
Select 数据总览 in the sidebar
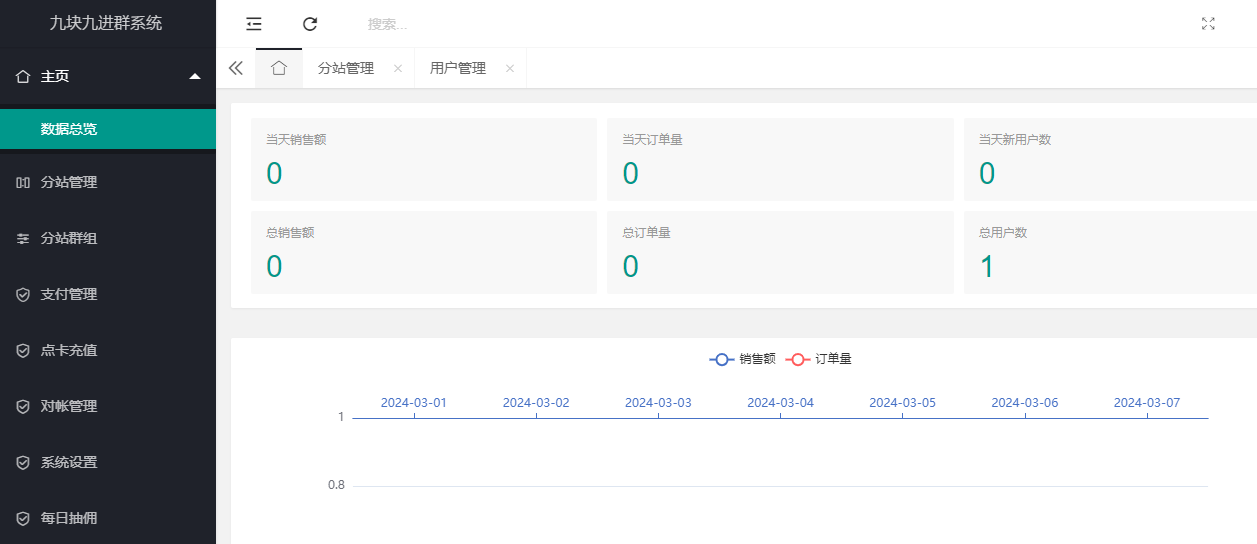[x=69, y=129]
